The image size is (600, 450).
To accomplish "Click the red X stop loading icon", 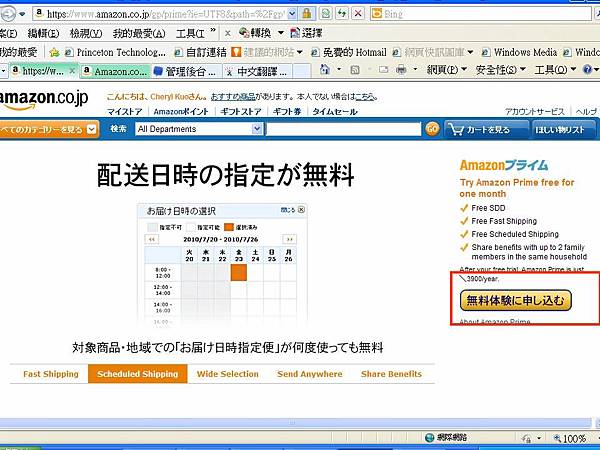I will [358, 14].
